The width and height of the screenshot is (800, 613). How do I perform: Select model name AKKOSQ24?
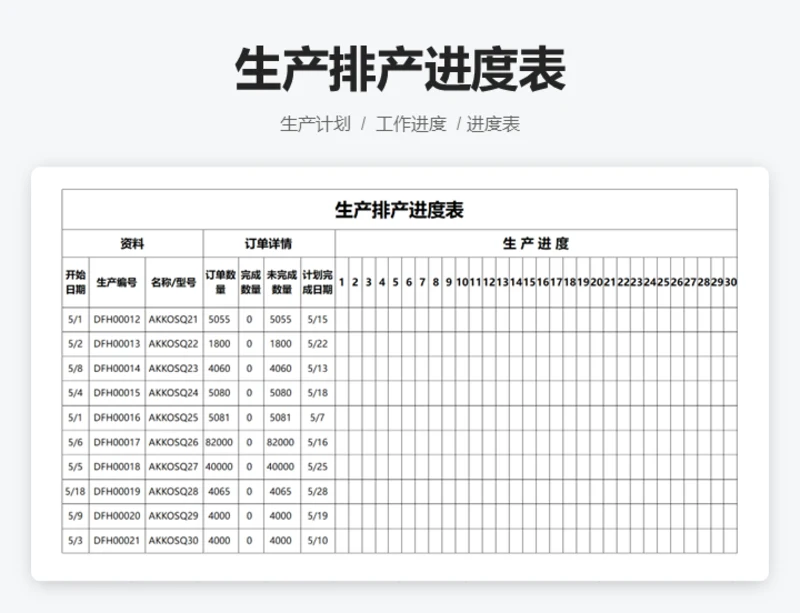pyautogui.click(x=173, y=393)
